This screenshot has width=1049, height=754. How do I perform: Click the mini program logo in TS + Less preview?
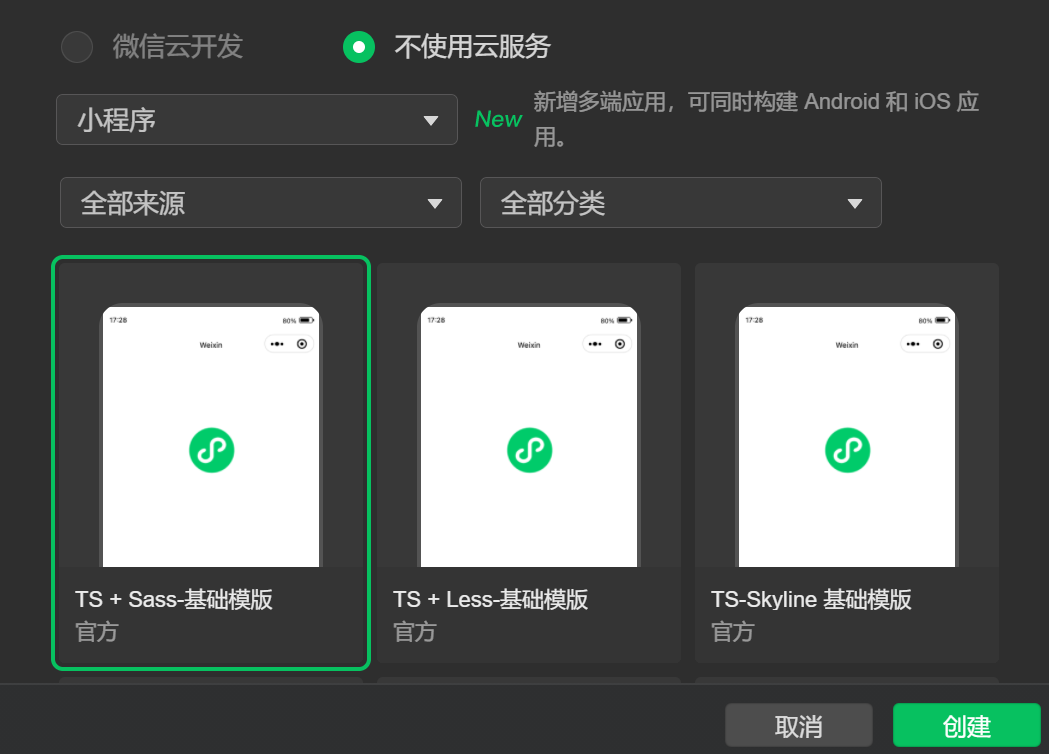point(529,450)
